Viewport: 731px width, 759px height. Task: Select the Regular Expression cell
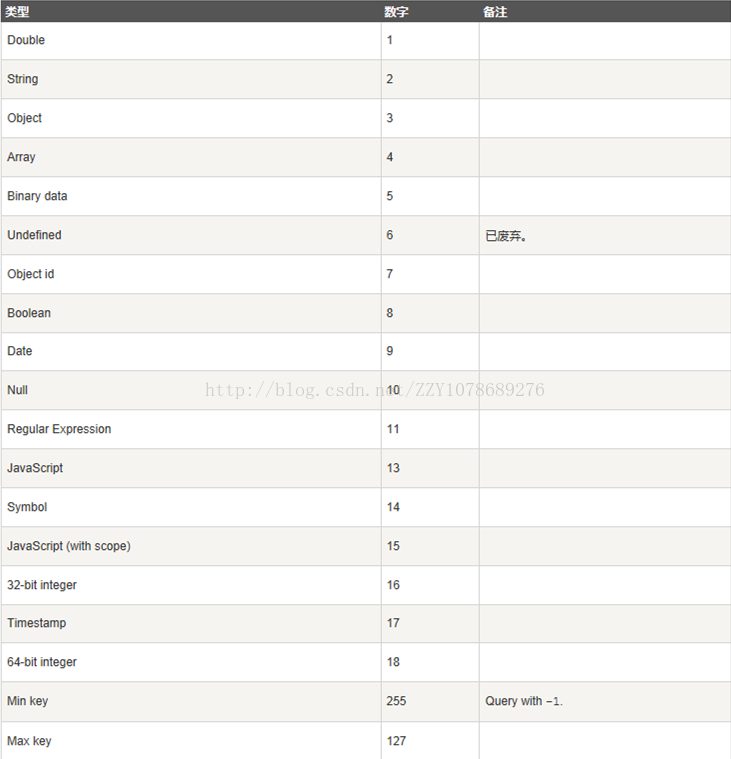pos(191,429)
